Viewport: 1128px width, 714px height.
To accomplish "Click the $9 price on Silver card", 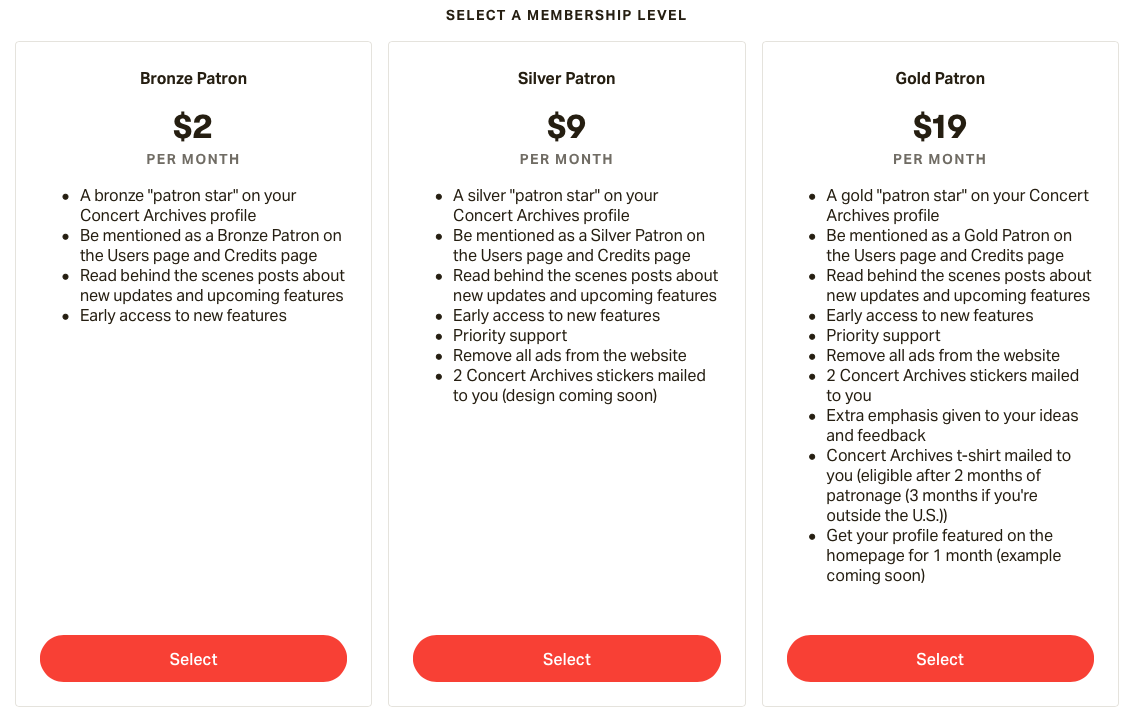I will click(566, 126).
